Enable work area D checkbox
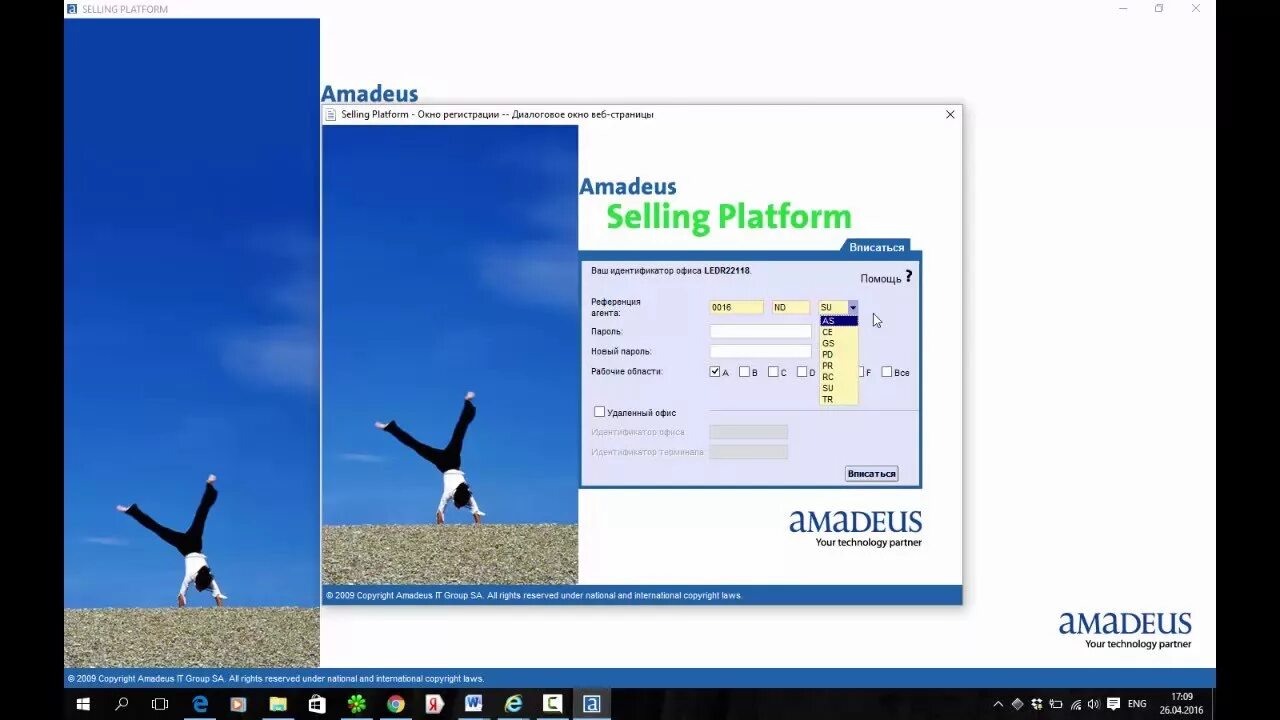The height and width of the screenshot is (720, 1280). (x=802, y=372)
